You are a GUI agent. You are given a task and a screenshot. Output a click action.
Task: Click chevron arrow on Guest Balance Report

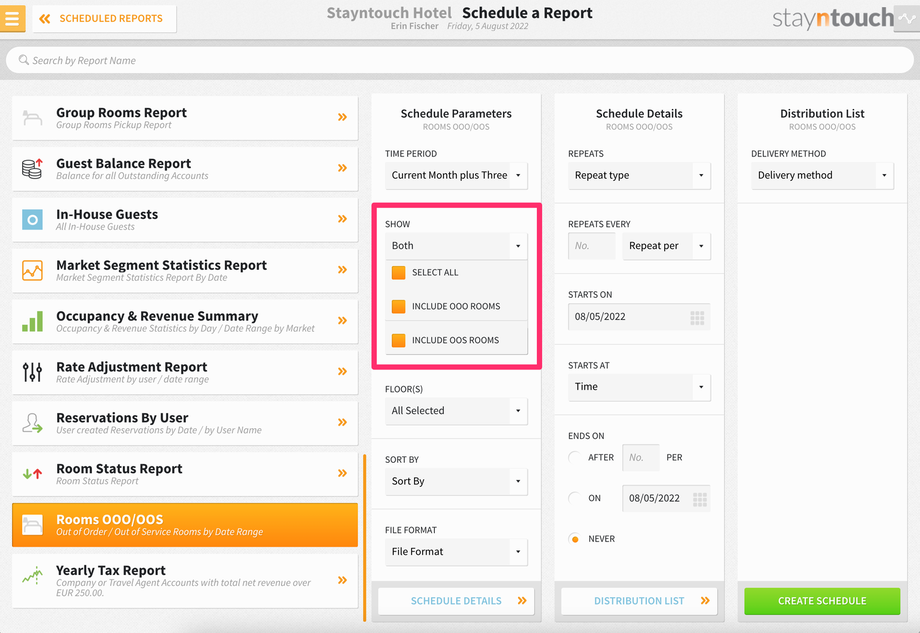click(343, 168)
